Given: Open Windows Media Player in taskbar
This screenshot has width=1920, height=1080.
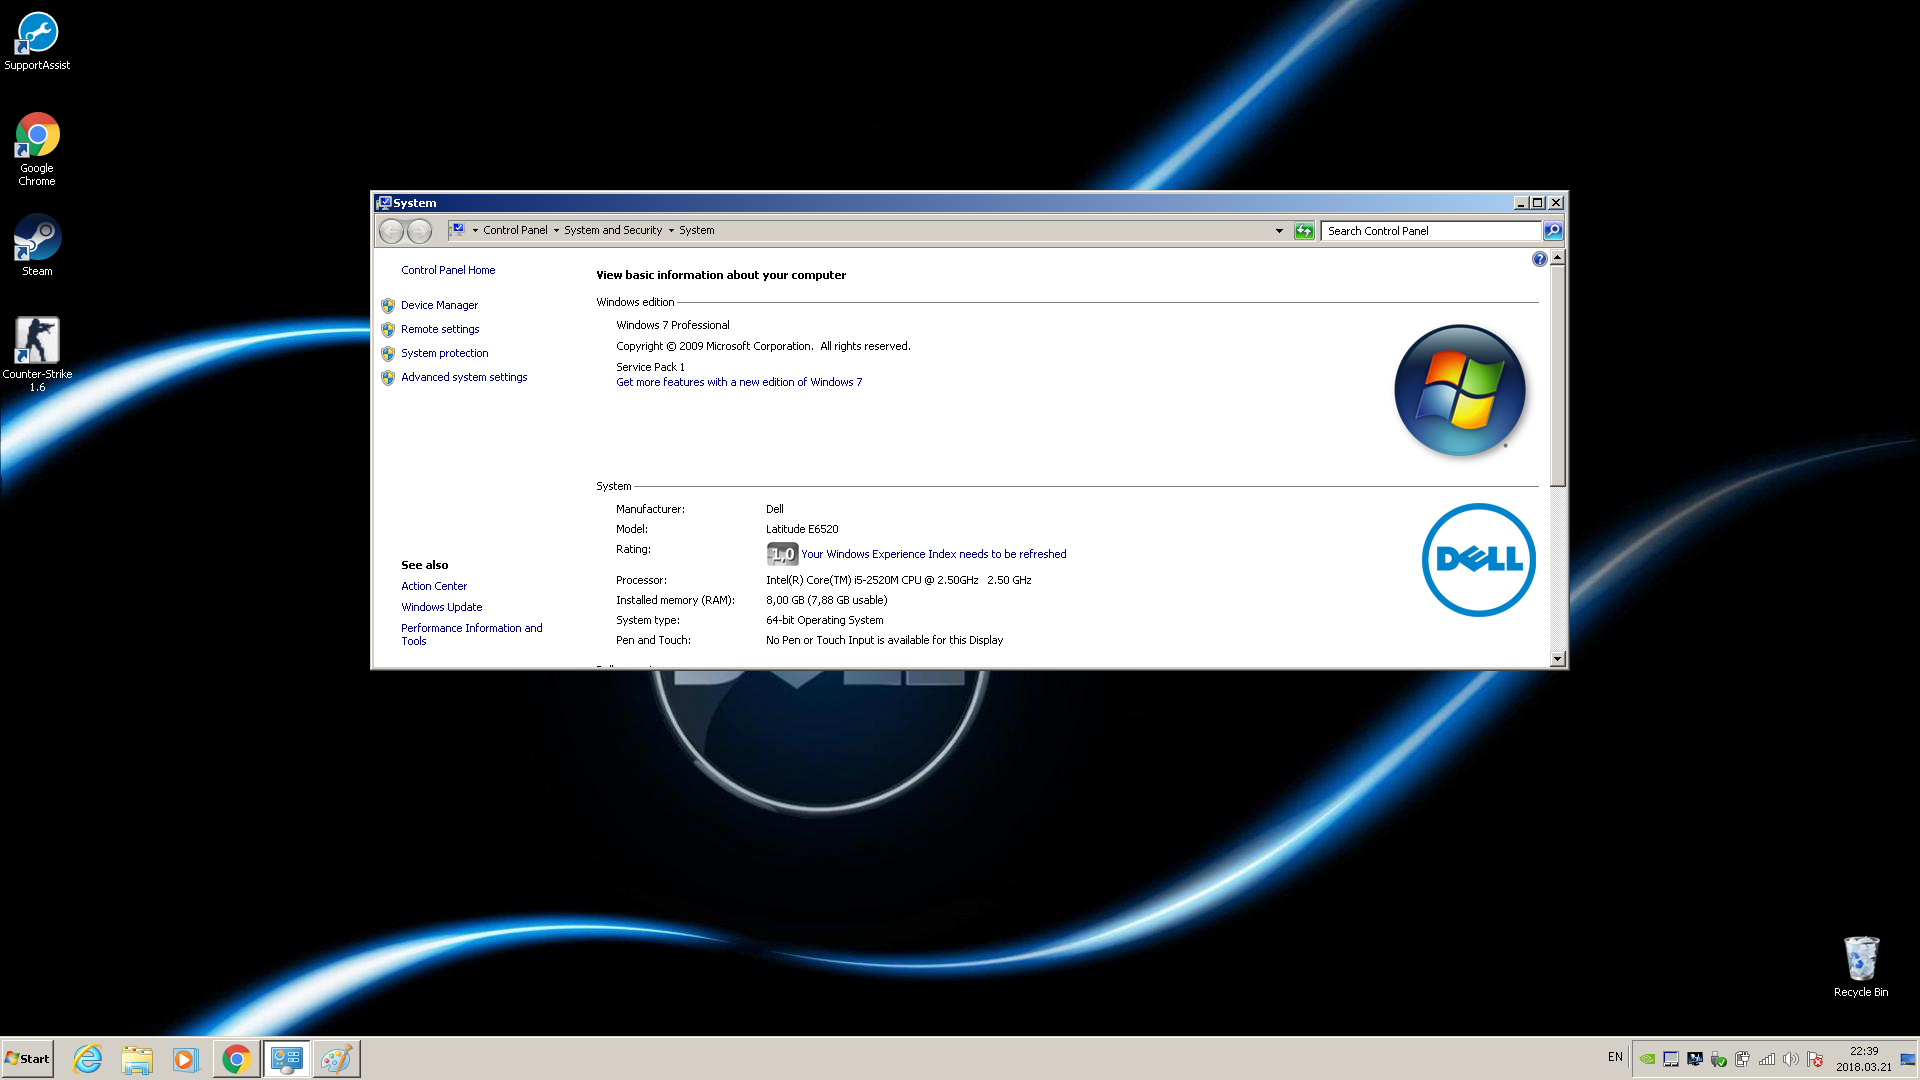Looking at the screenshot, I should 185,1059.
